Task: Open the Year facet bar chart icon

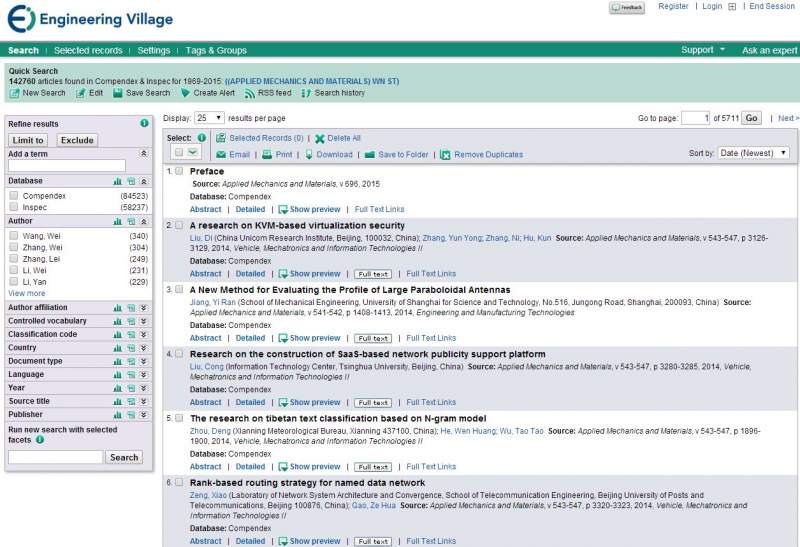Action: pyautogui.click(x=117, y=388)
